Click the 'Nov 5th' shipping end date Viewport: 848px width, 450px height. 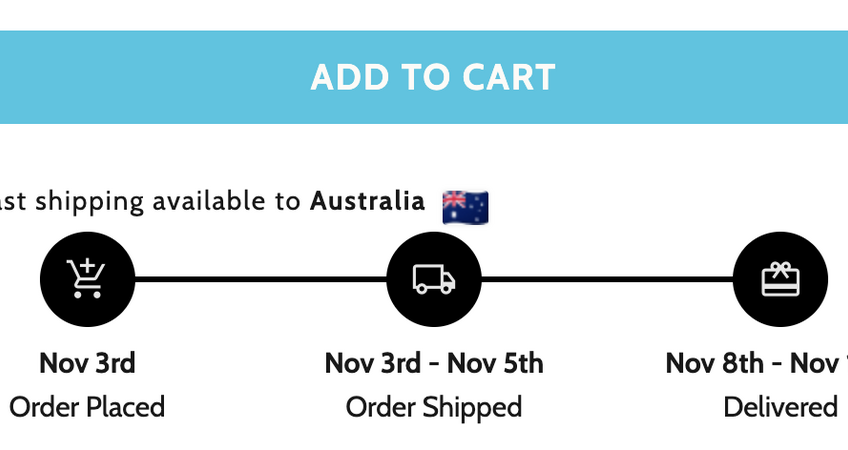point(495,362)
